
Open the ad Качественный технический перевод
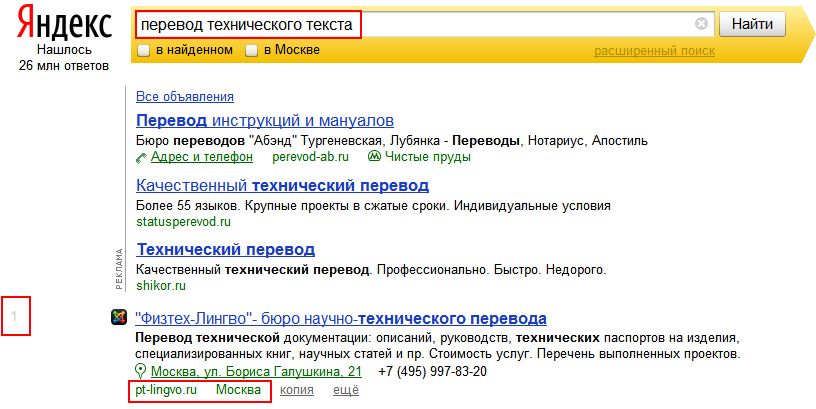click(x=283, y=186)
